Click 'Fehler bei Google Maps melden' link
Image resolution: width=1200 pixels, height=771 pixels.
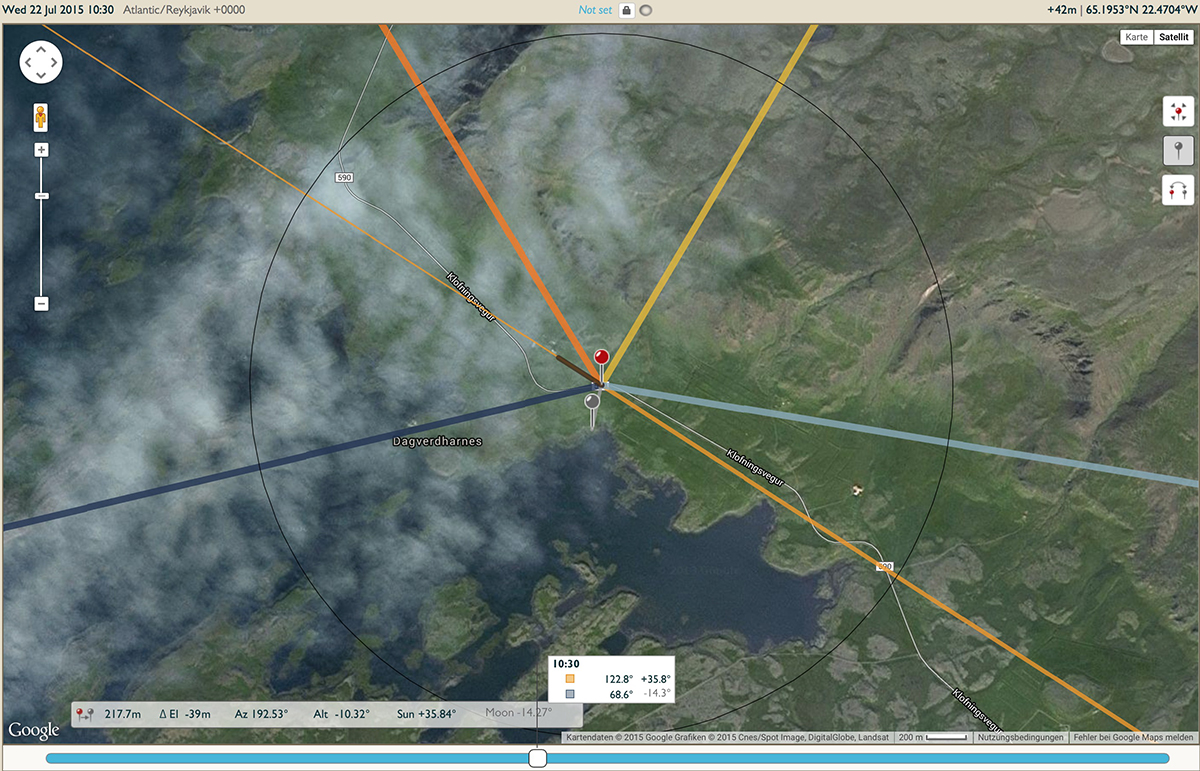pyautogui.click(x=1132, y=738)
